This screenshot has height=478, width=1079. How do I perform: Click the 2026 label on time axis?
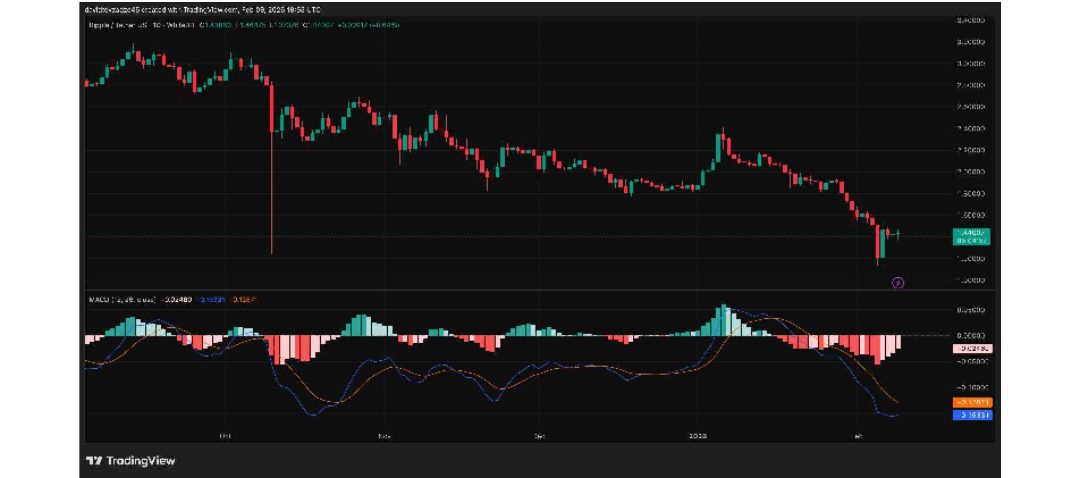pyautogui.click(x=698, y=436)
